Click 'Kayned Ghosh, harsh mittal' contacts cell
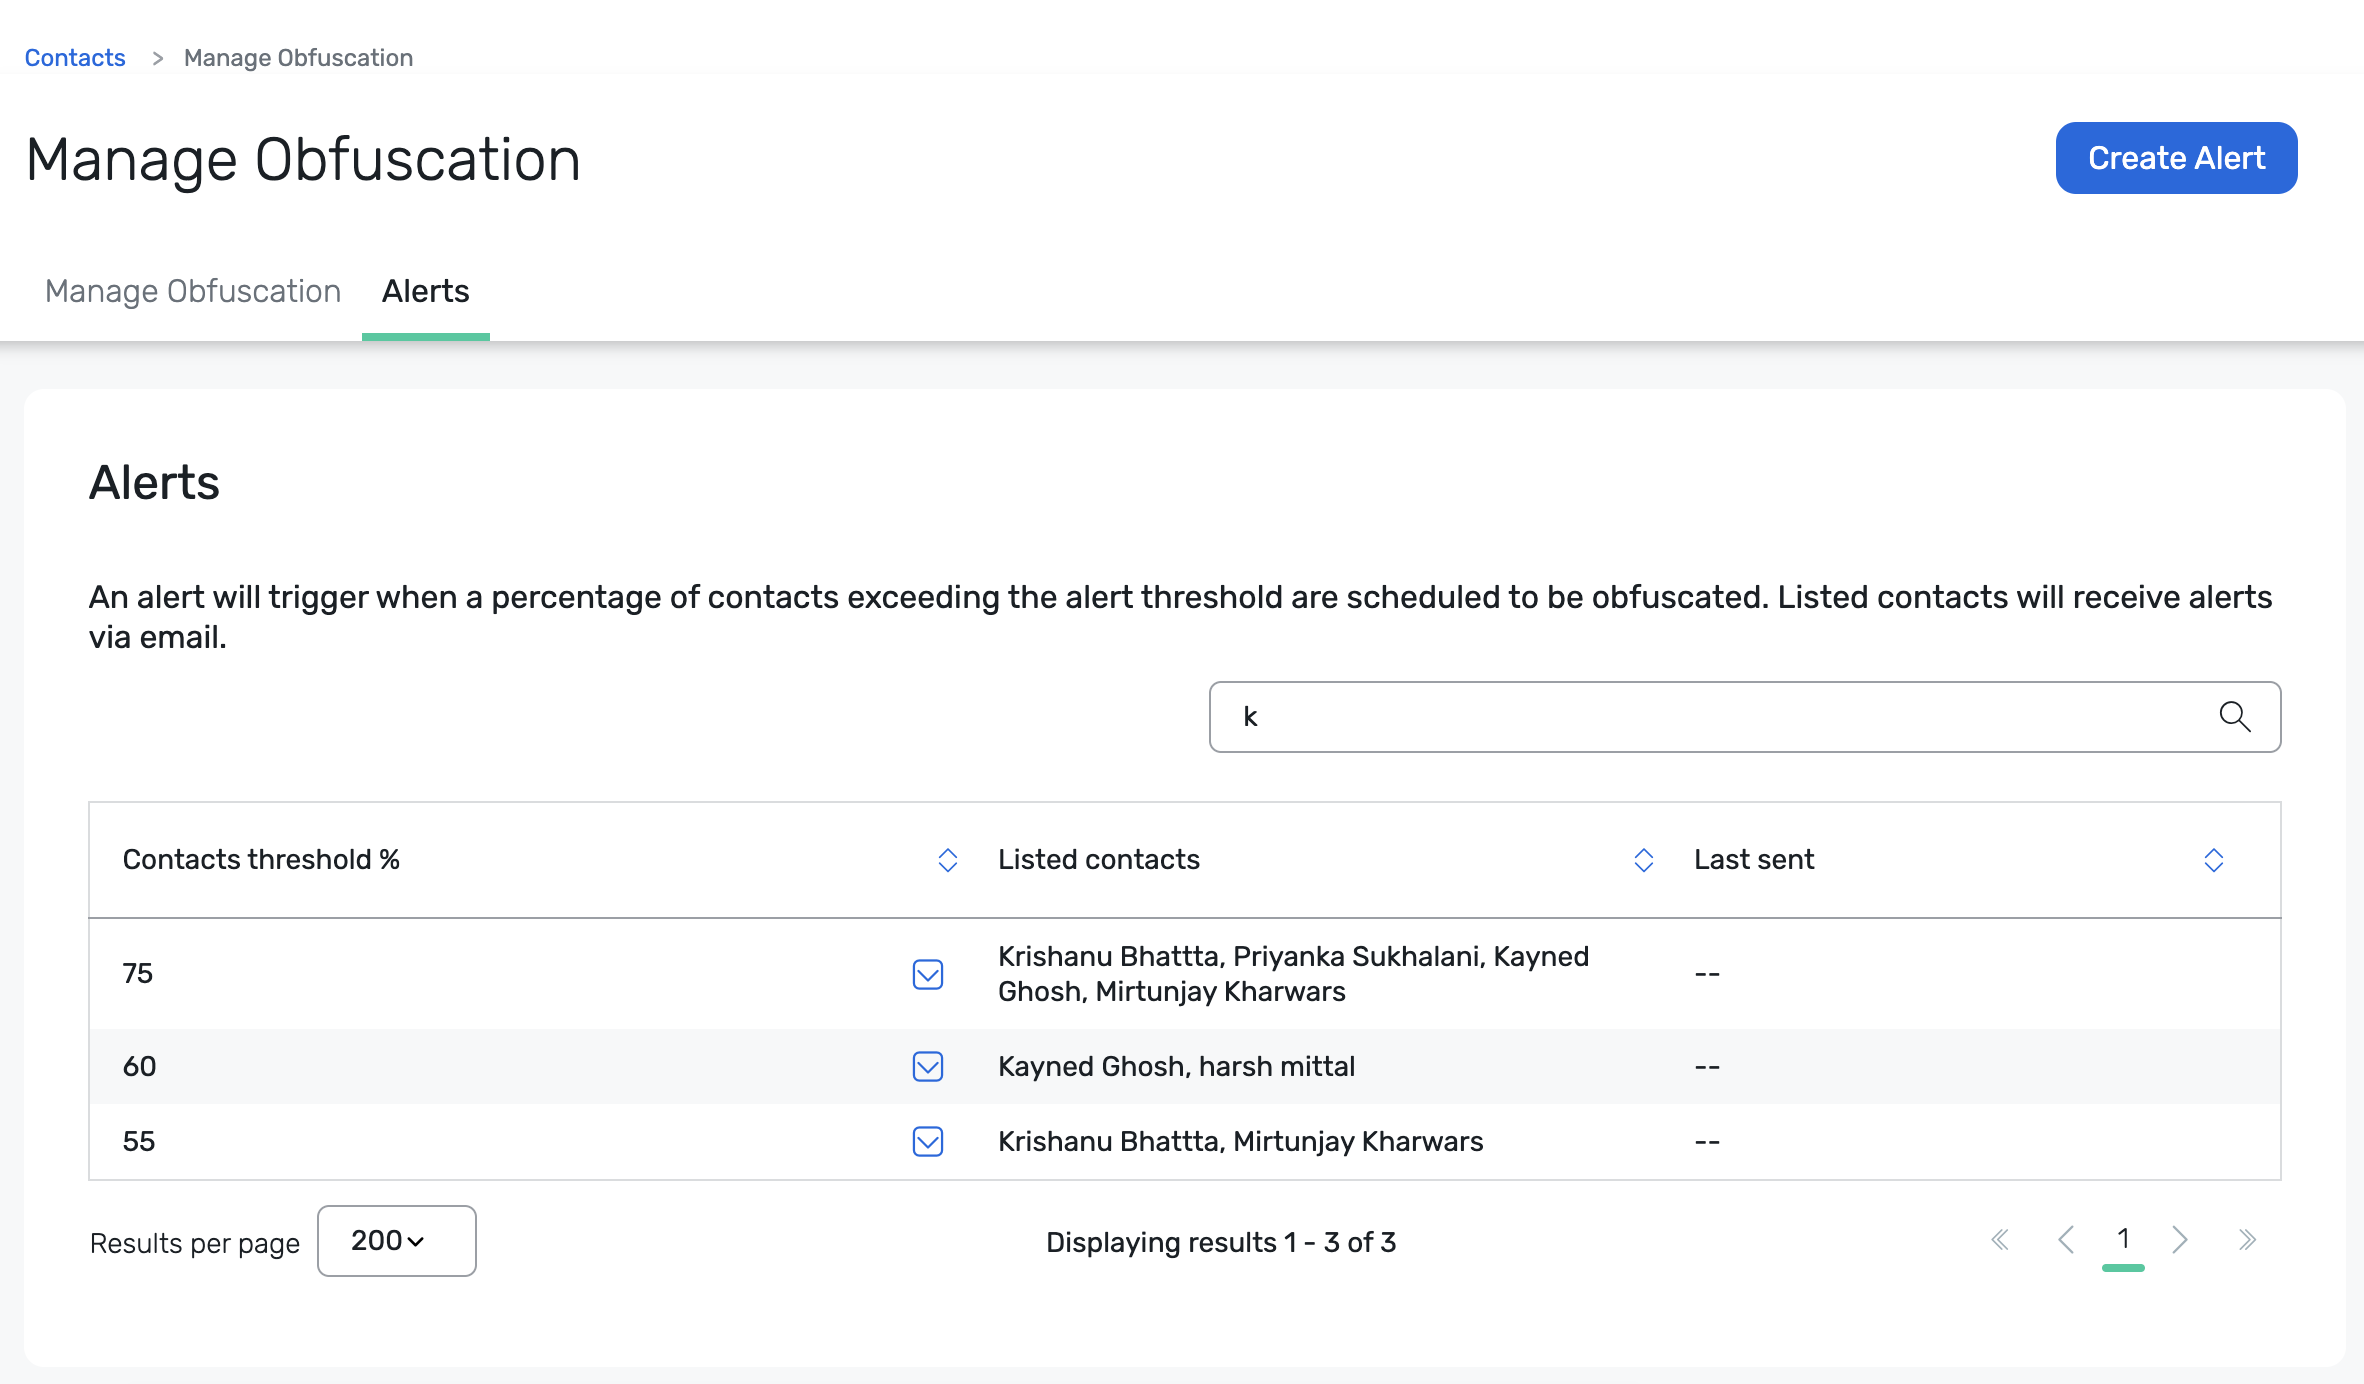 (1176, 1066)
